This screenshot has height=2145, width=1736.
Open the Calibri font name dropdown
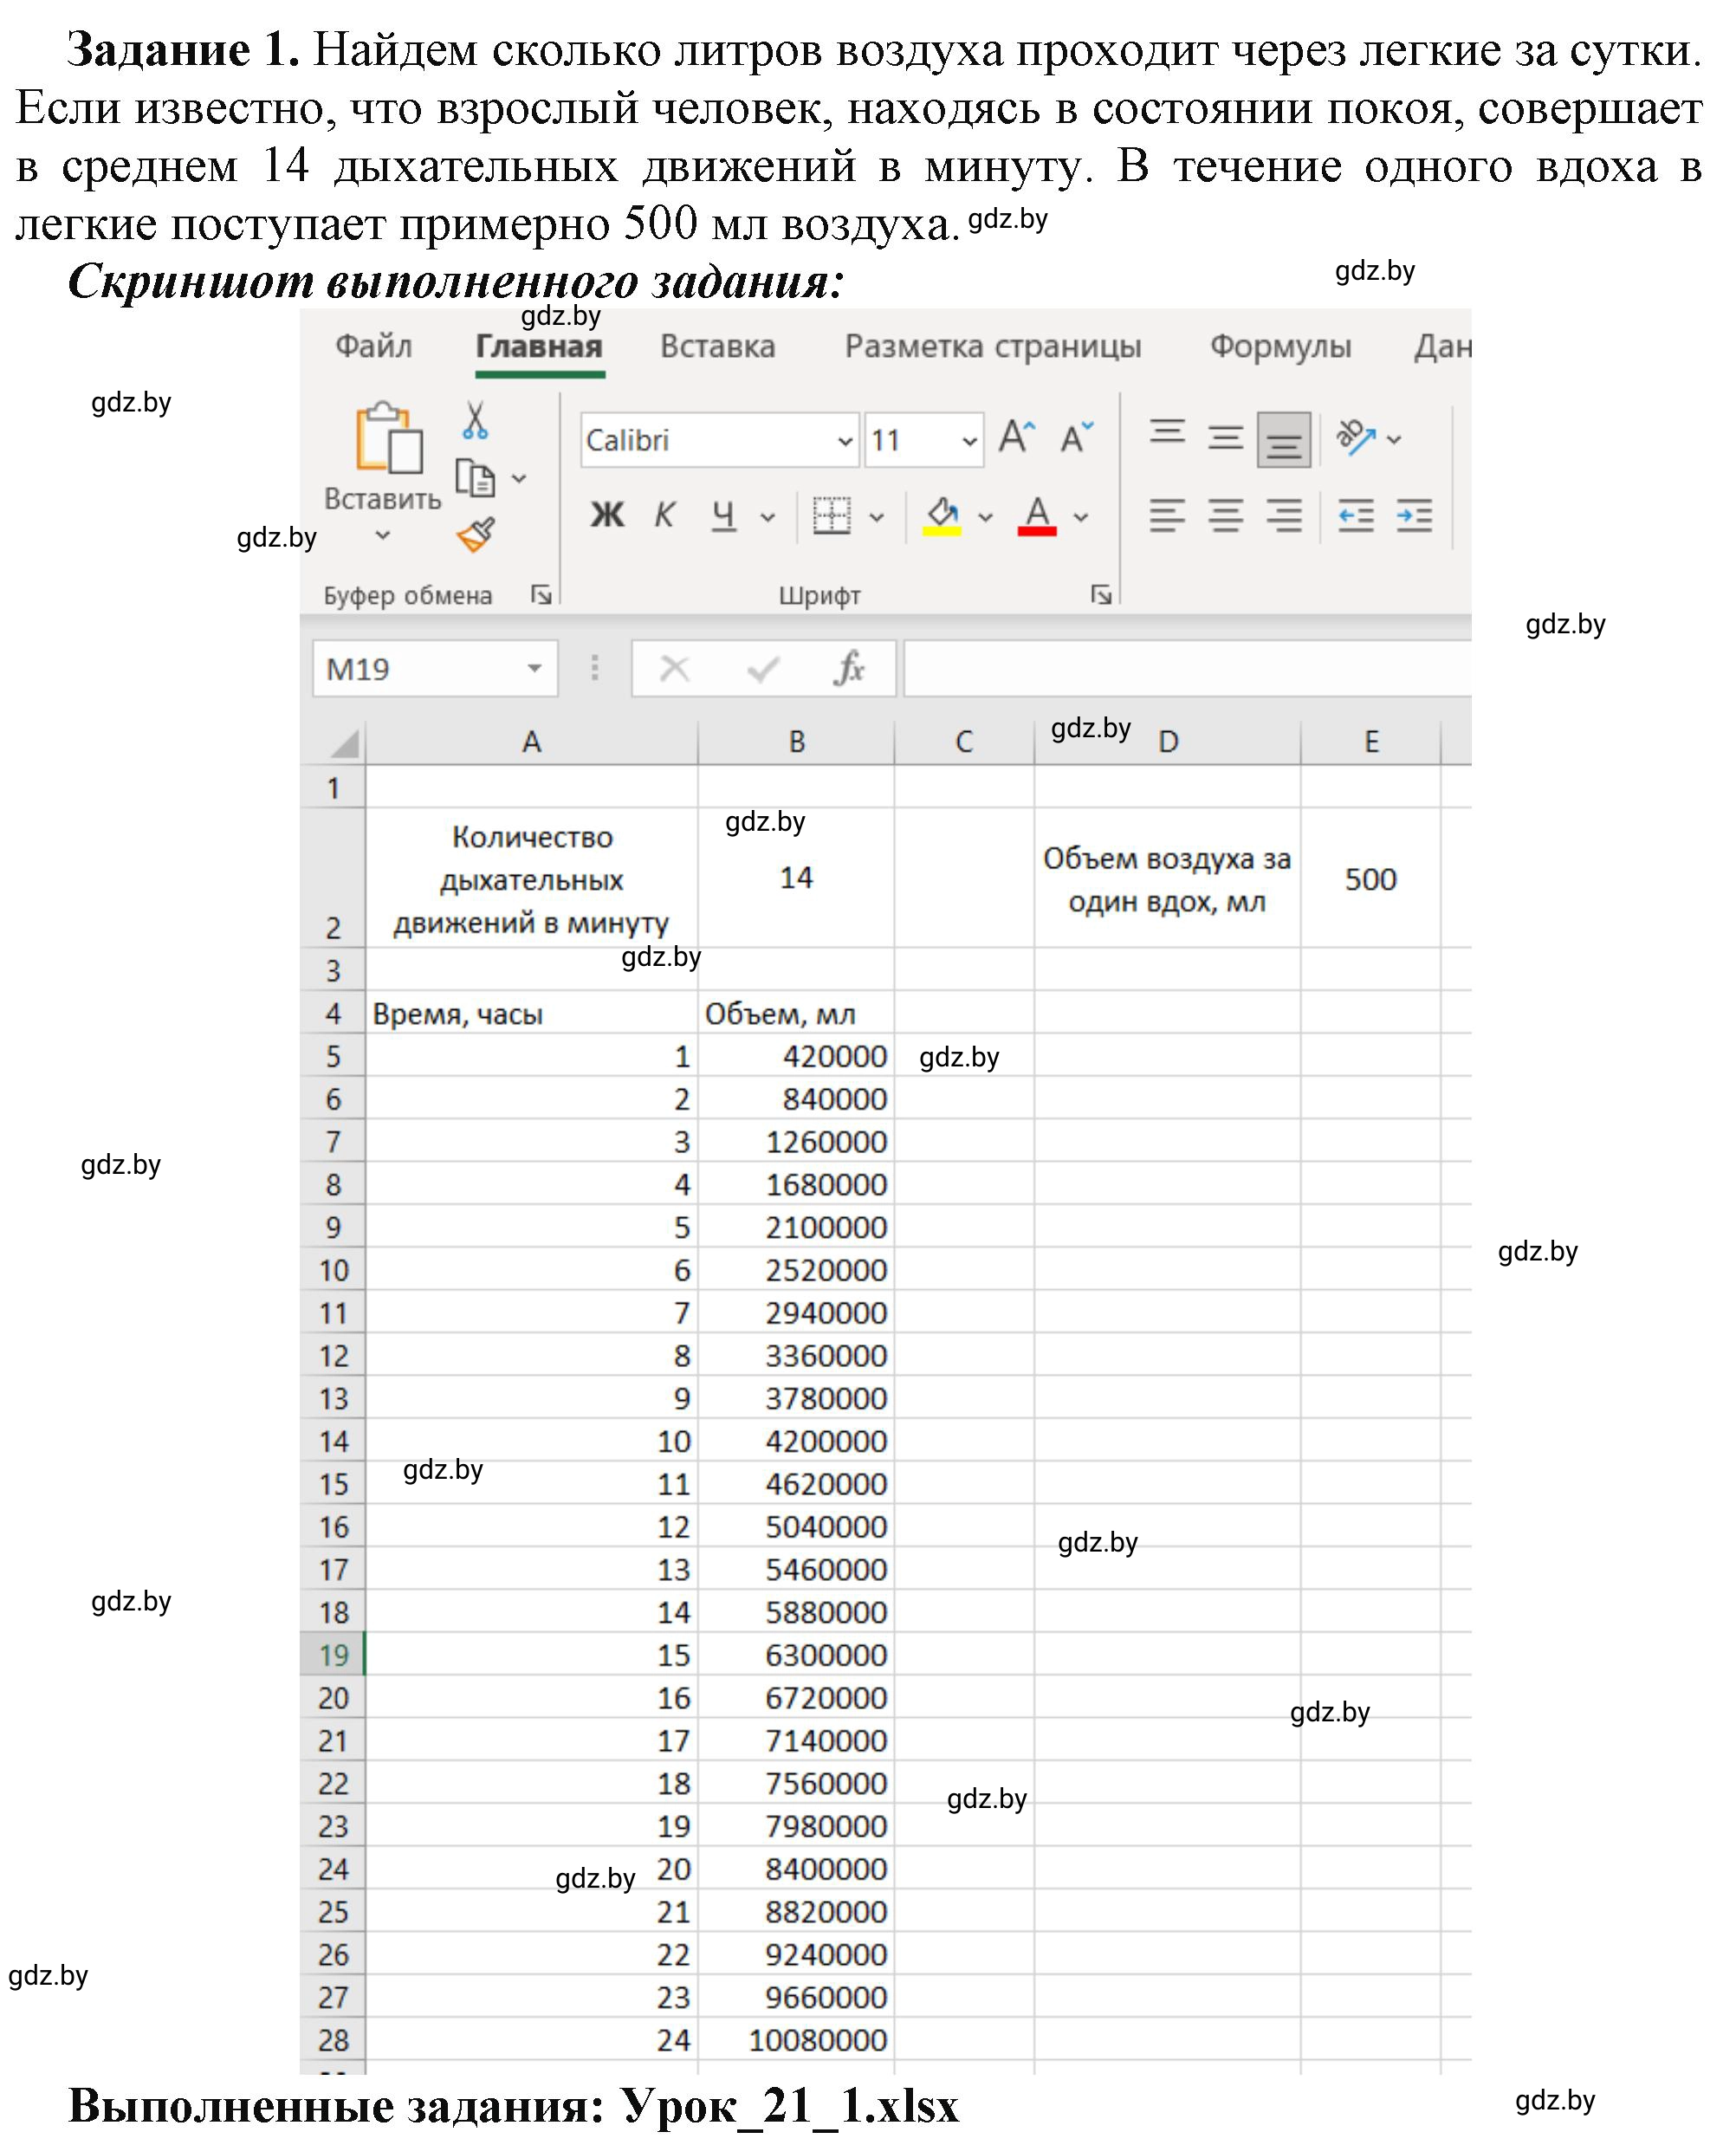tap(845, 440)
